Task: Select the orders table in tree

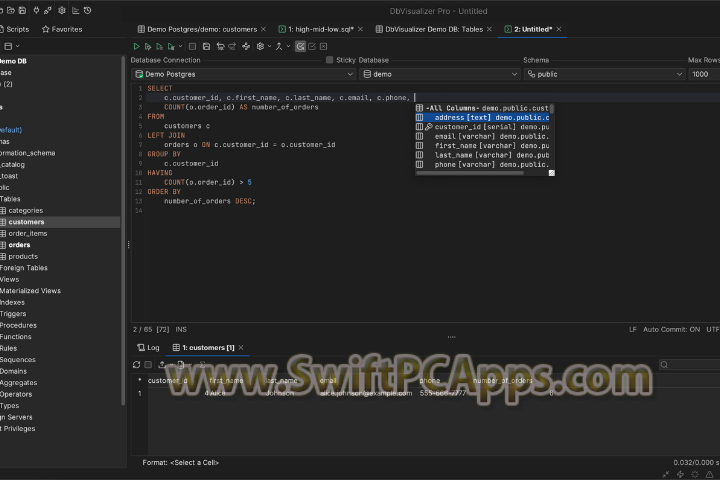Action: point(20,245)
